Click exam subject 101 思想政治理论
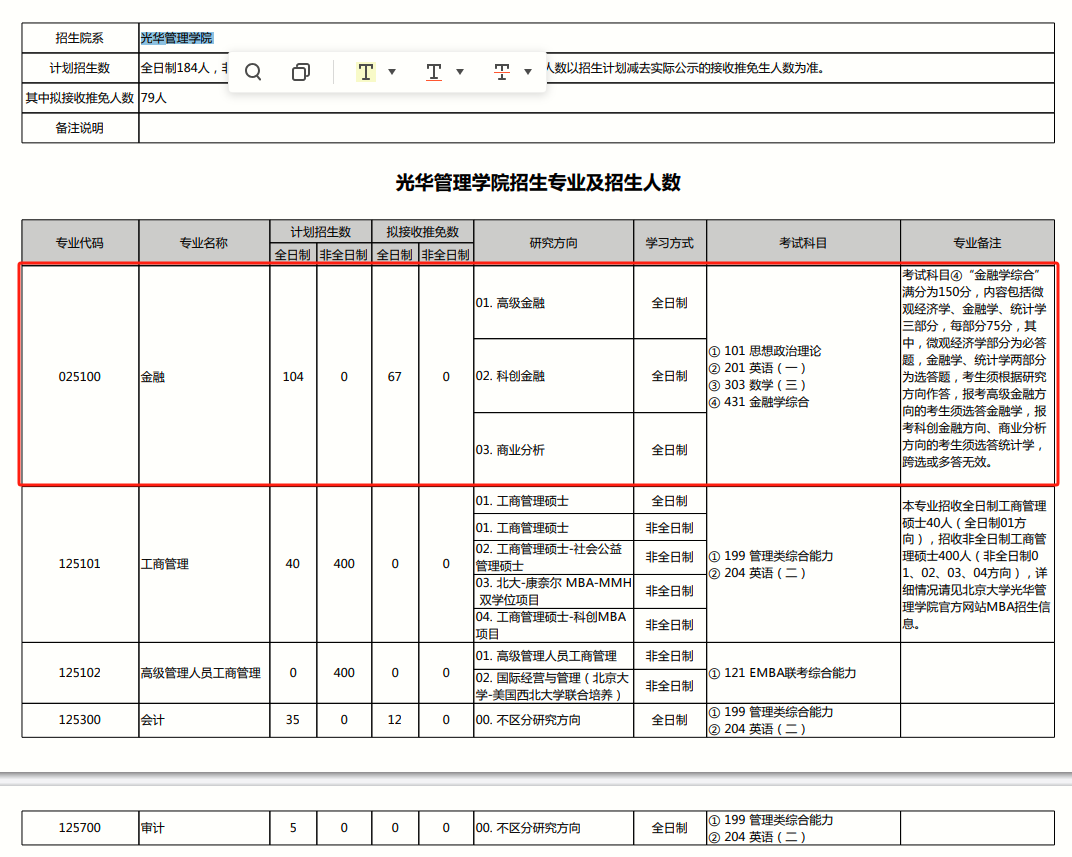 point(766,351)
